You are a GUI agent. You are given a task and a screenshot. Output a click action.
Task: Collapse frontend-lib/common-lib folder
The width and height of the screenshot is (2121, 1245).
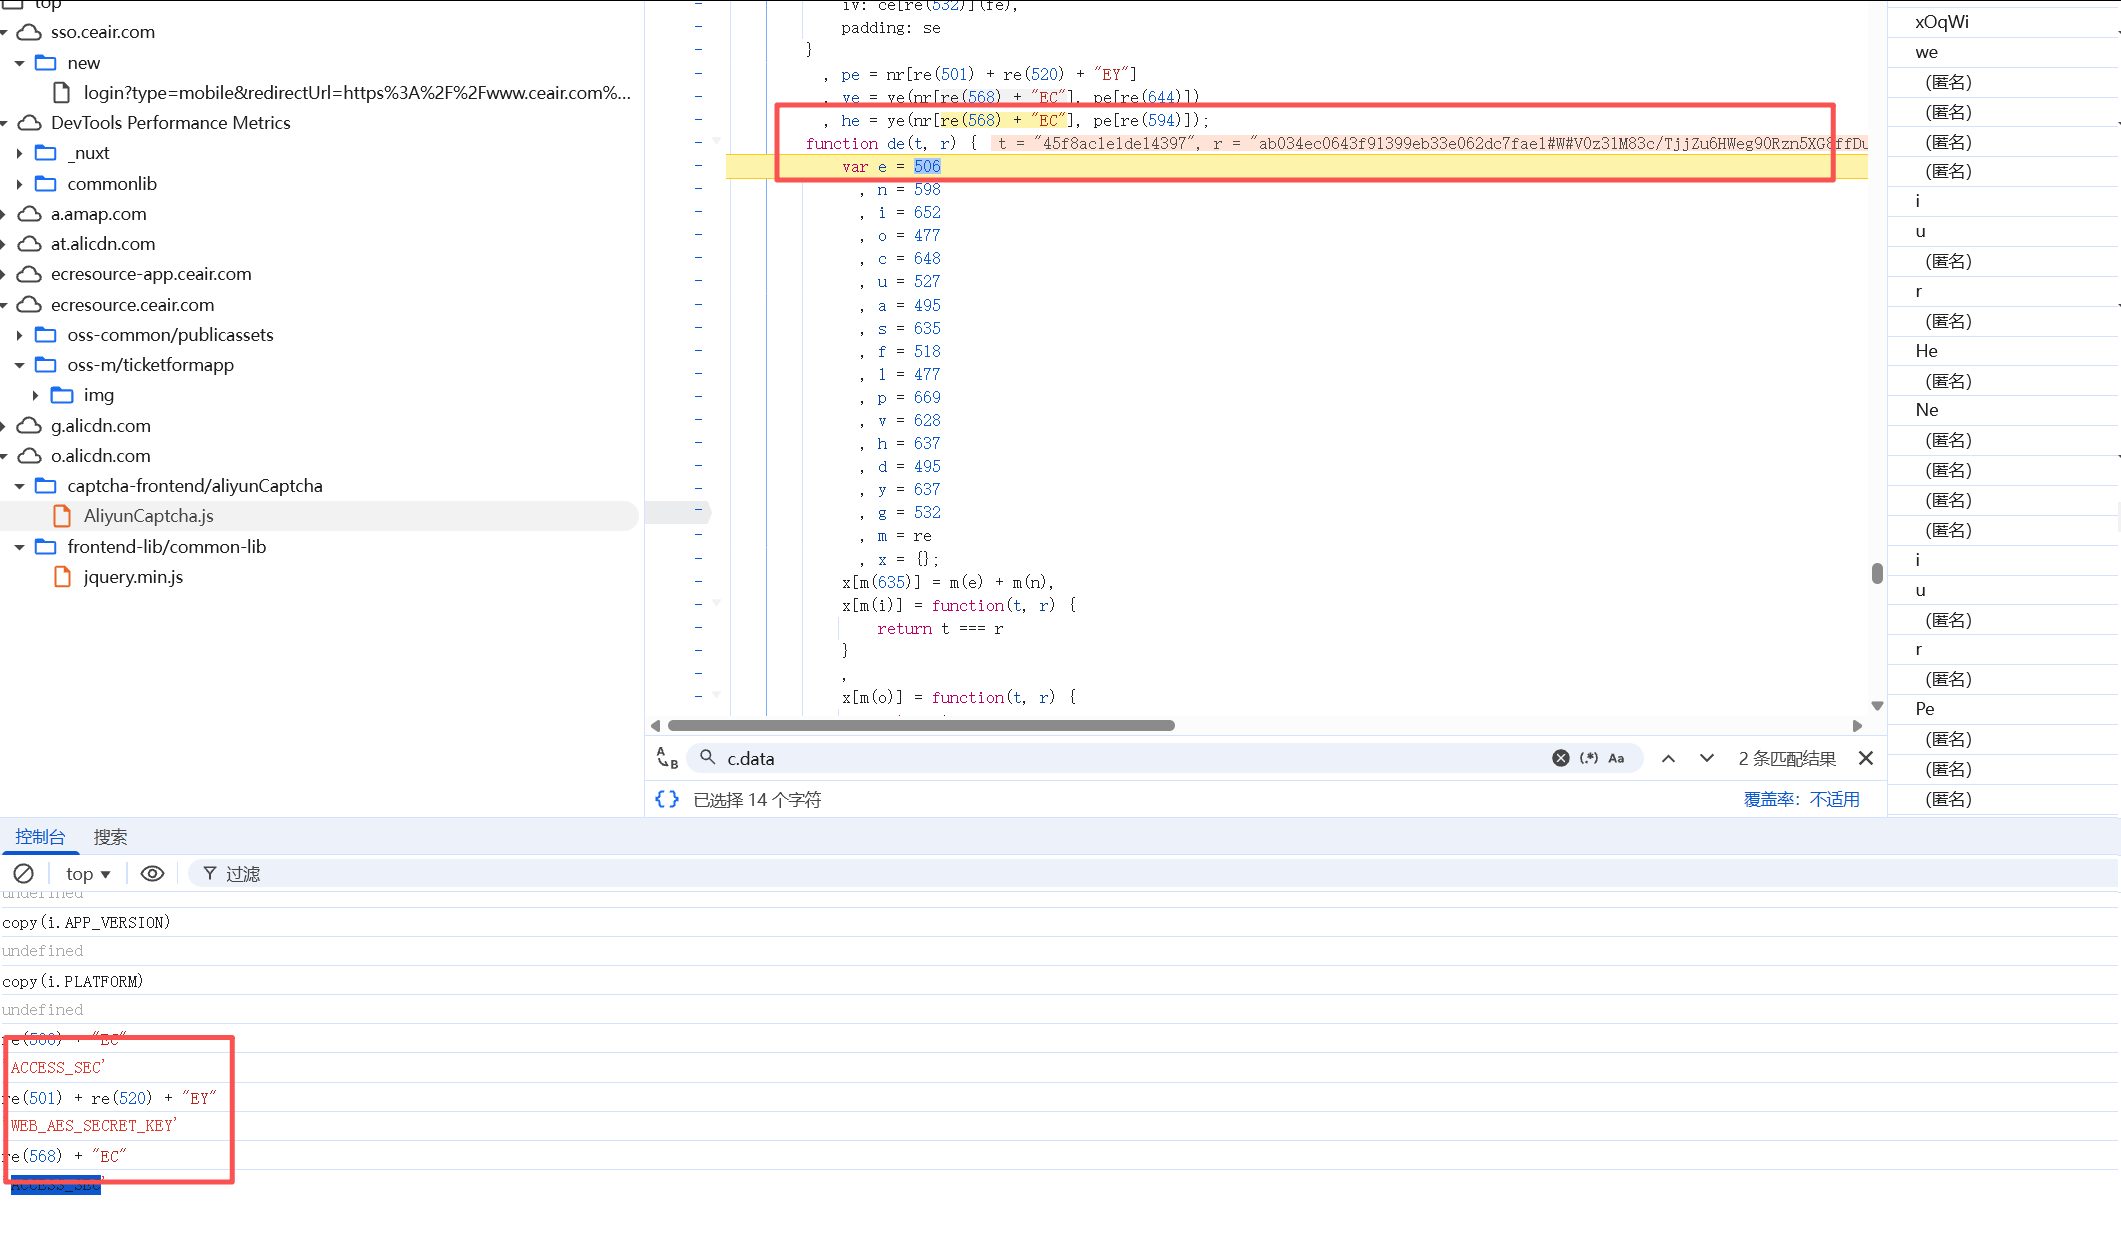(x=19, y=546)
